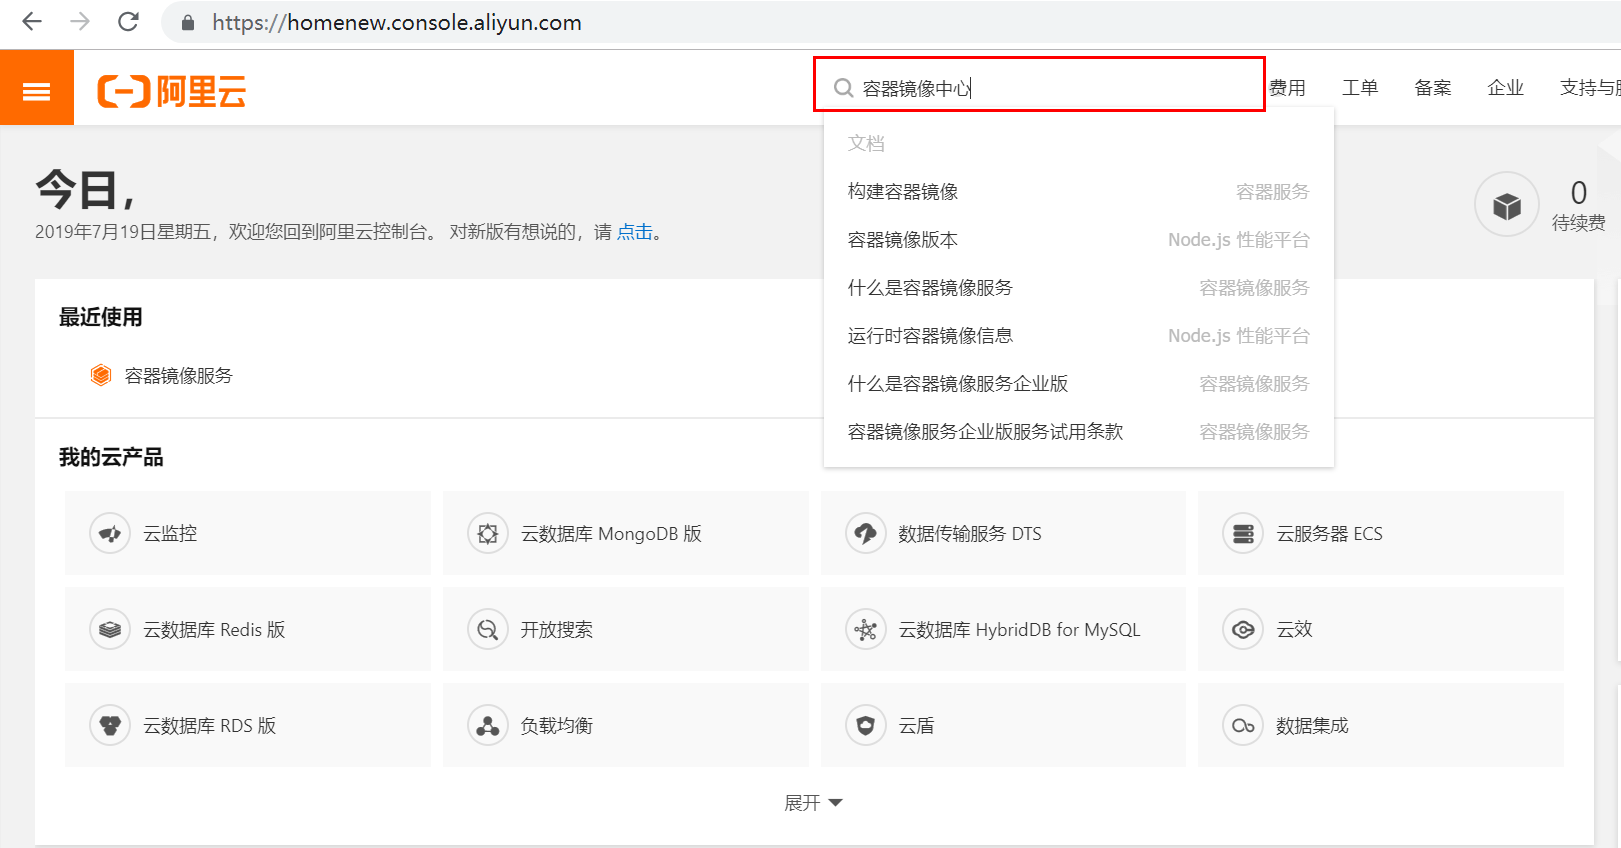Open the 费用 menu
The image size is (1621, 848).
coord(1287,88)
